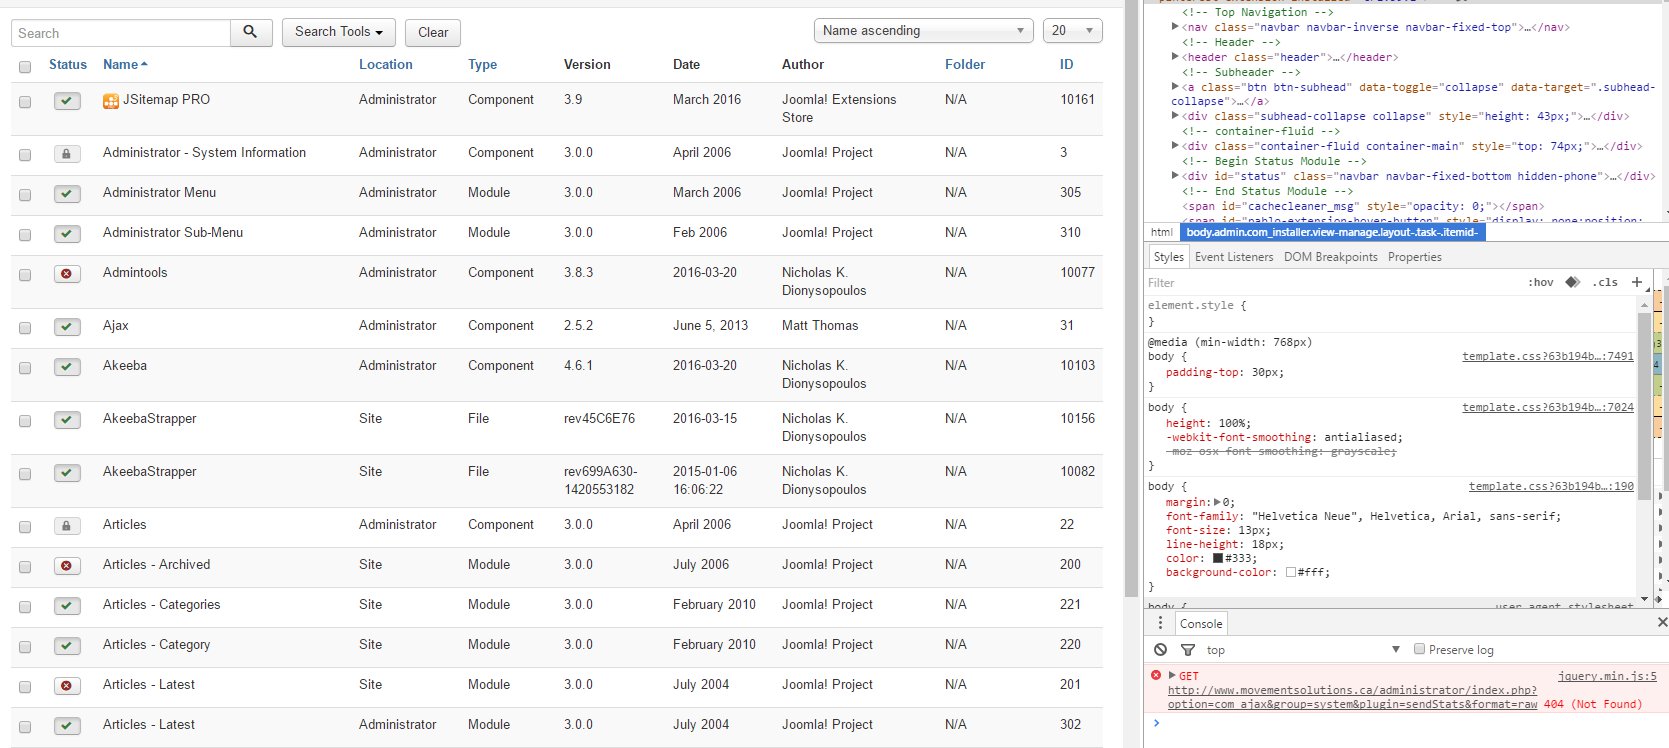Open the Properties tab
This screenshot has width=1669, height=748.
(1415, 257)
